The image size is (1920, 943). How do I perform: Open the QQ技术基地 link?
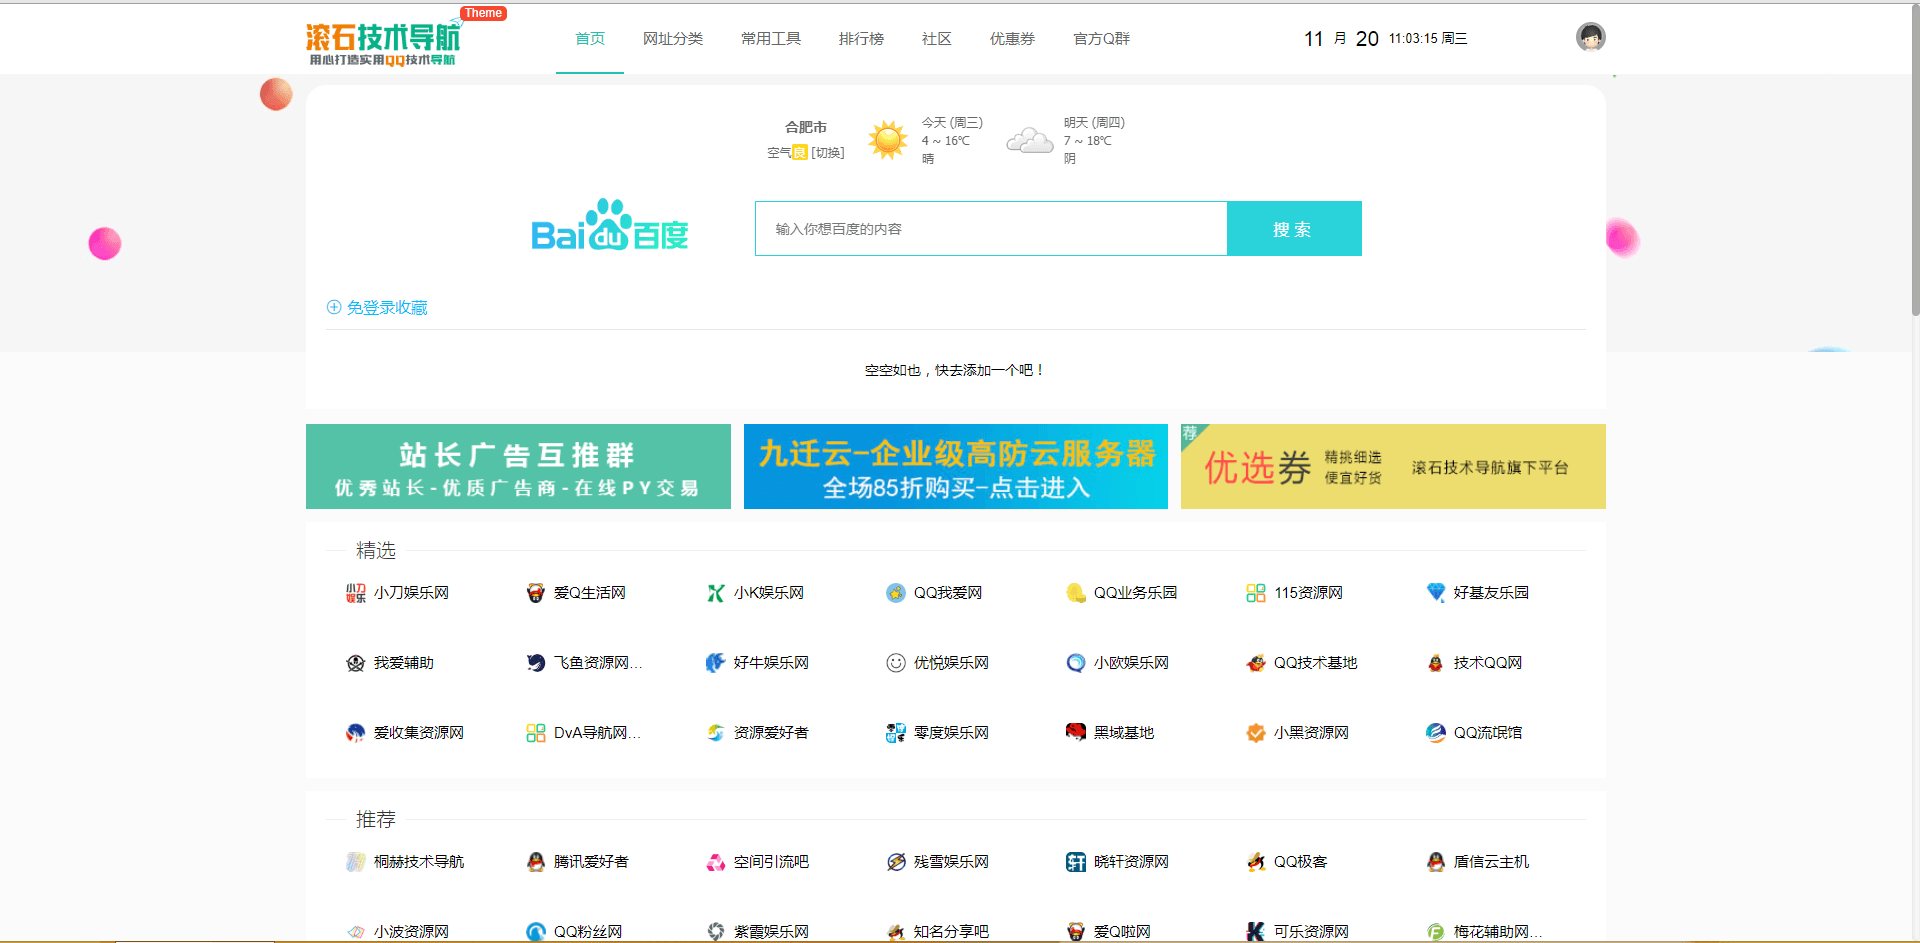1314,663
